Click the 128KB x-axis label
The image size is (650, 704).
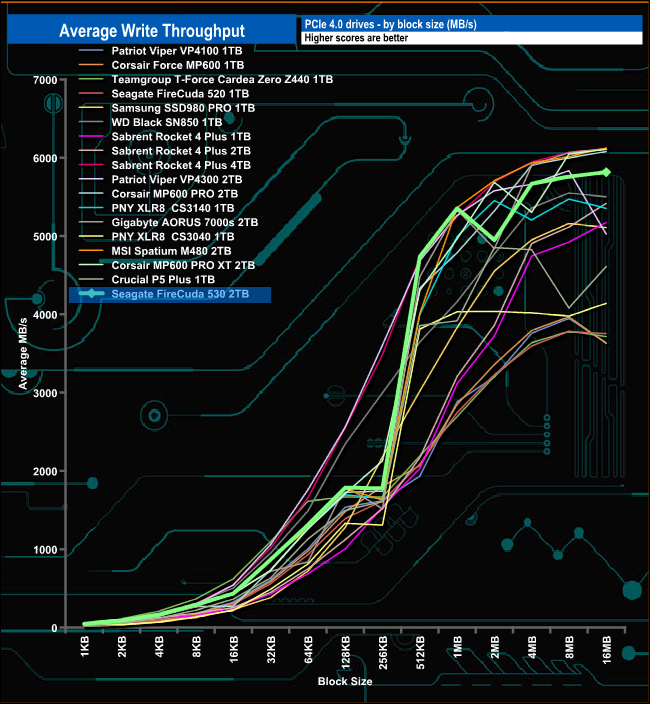tap(345, 652)
